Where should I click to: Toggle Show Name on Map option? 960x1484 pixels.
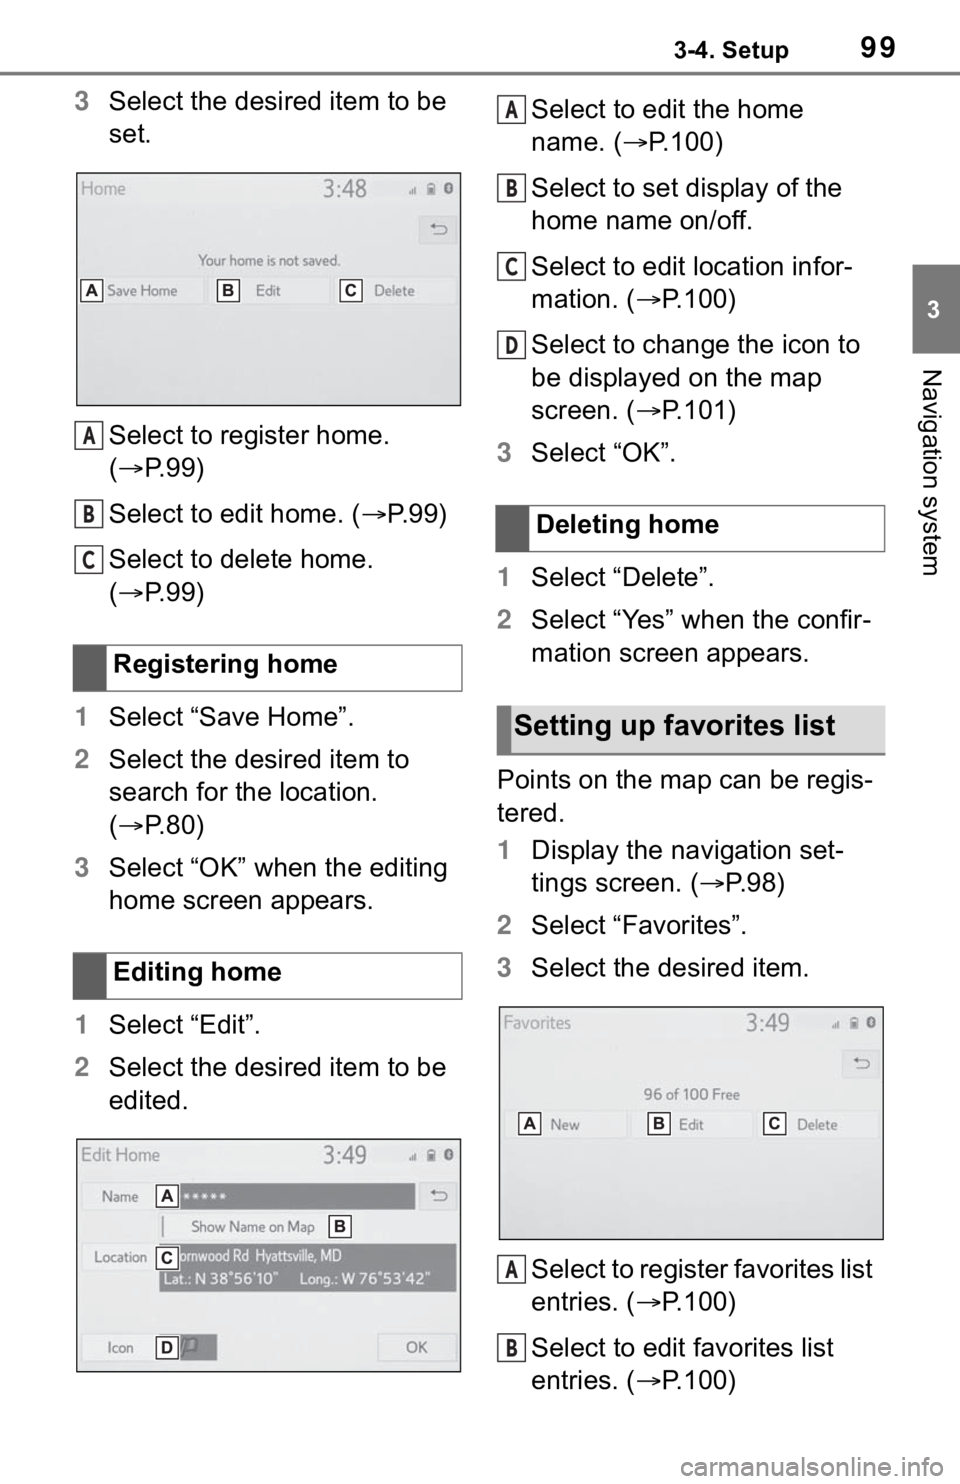[257, 1226]
